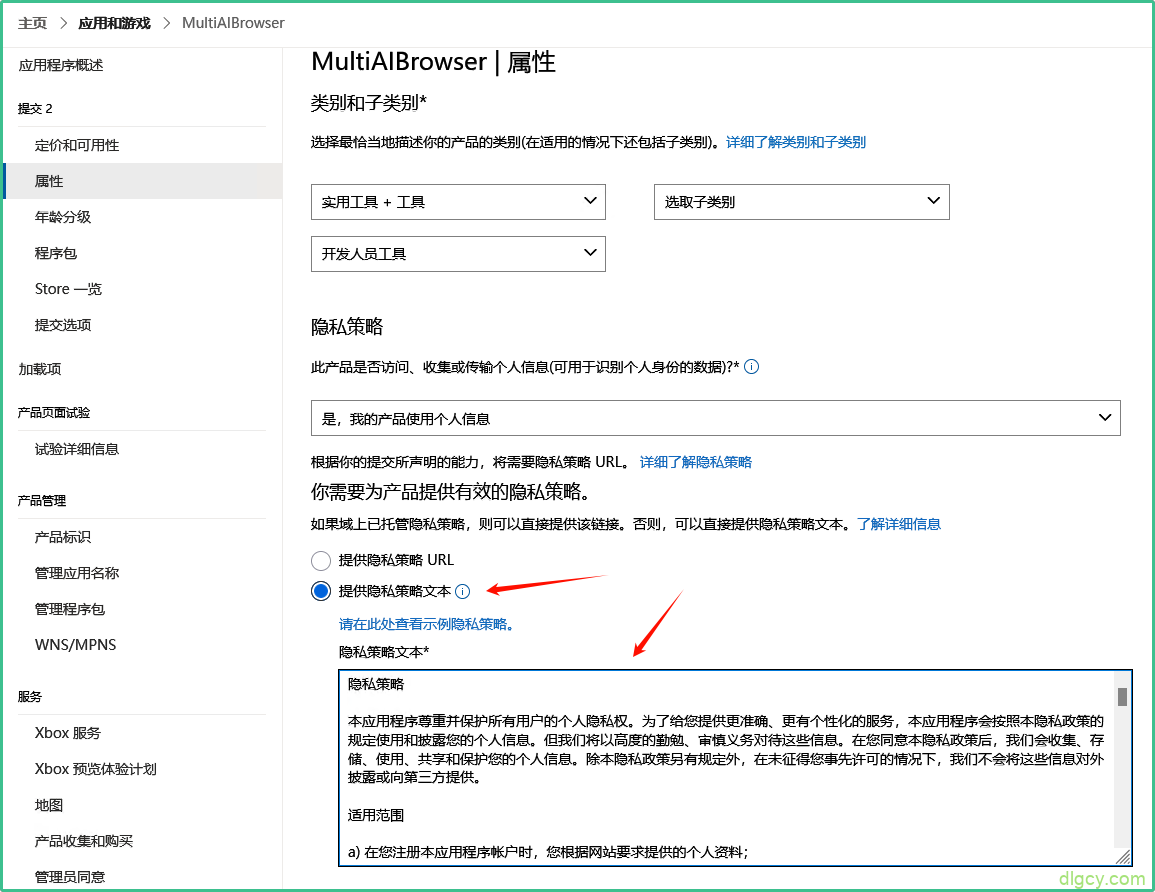Click 详细了解类别和子类别 link
1155x892 pixels.
click(x=795, y=142)
